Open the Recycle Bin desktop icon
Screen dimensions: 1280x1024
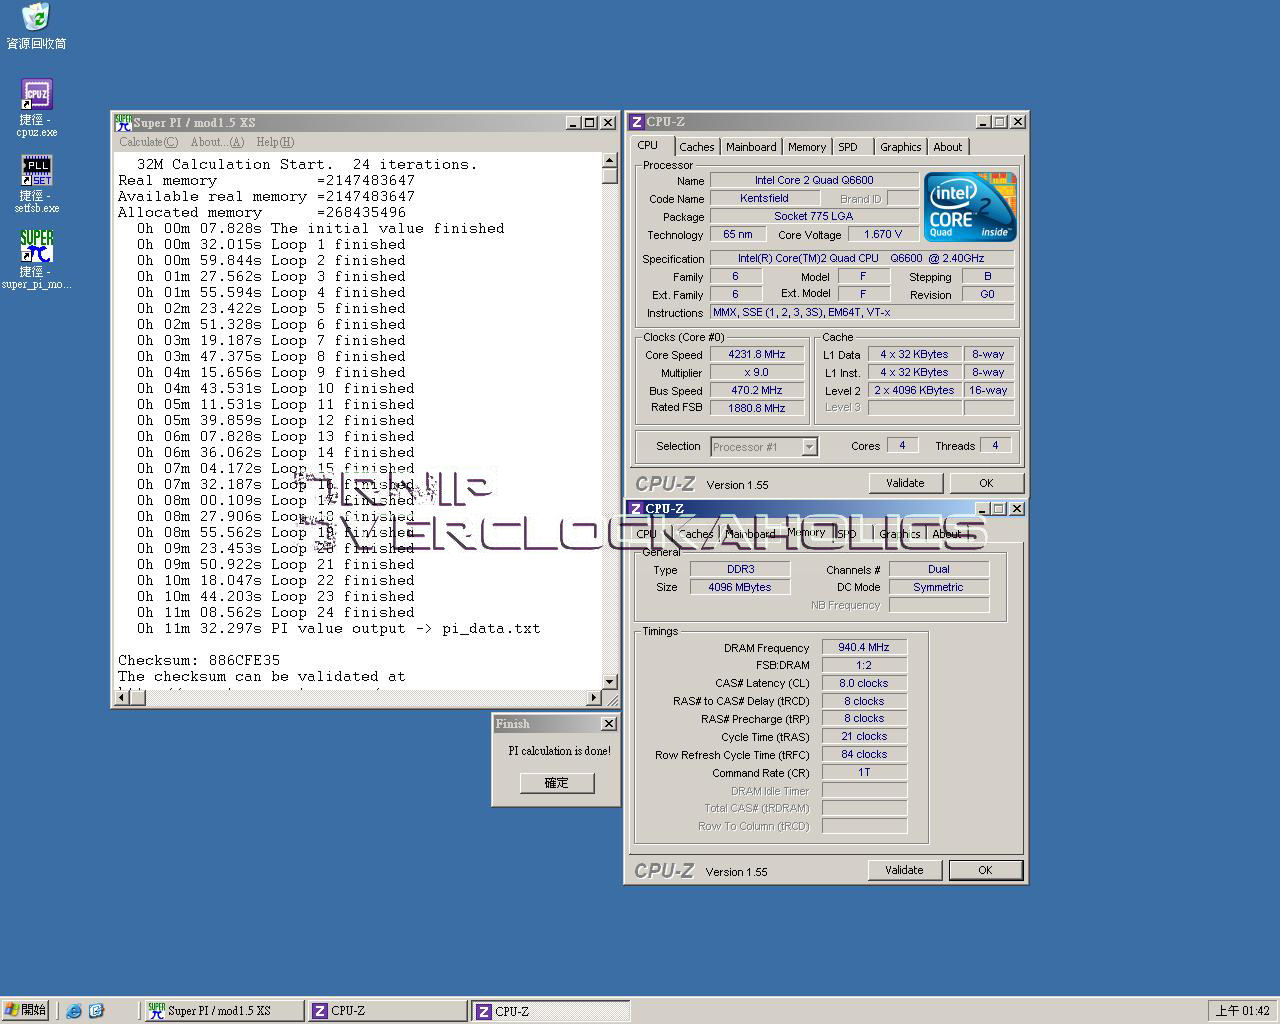point(36,18)
